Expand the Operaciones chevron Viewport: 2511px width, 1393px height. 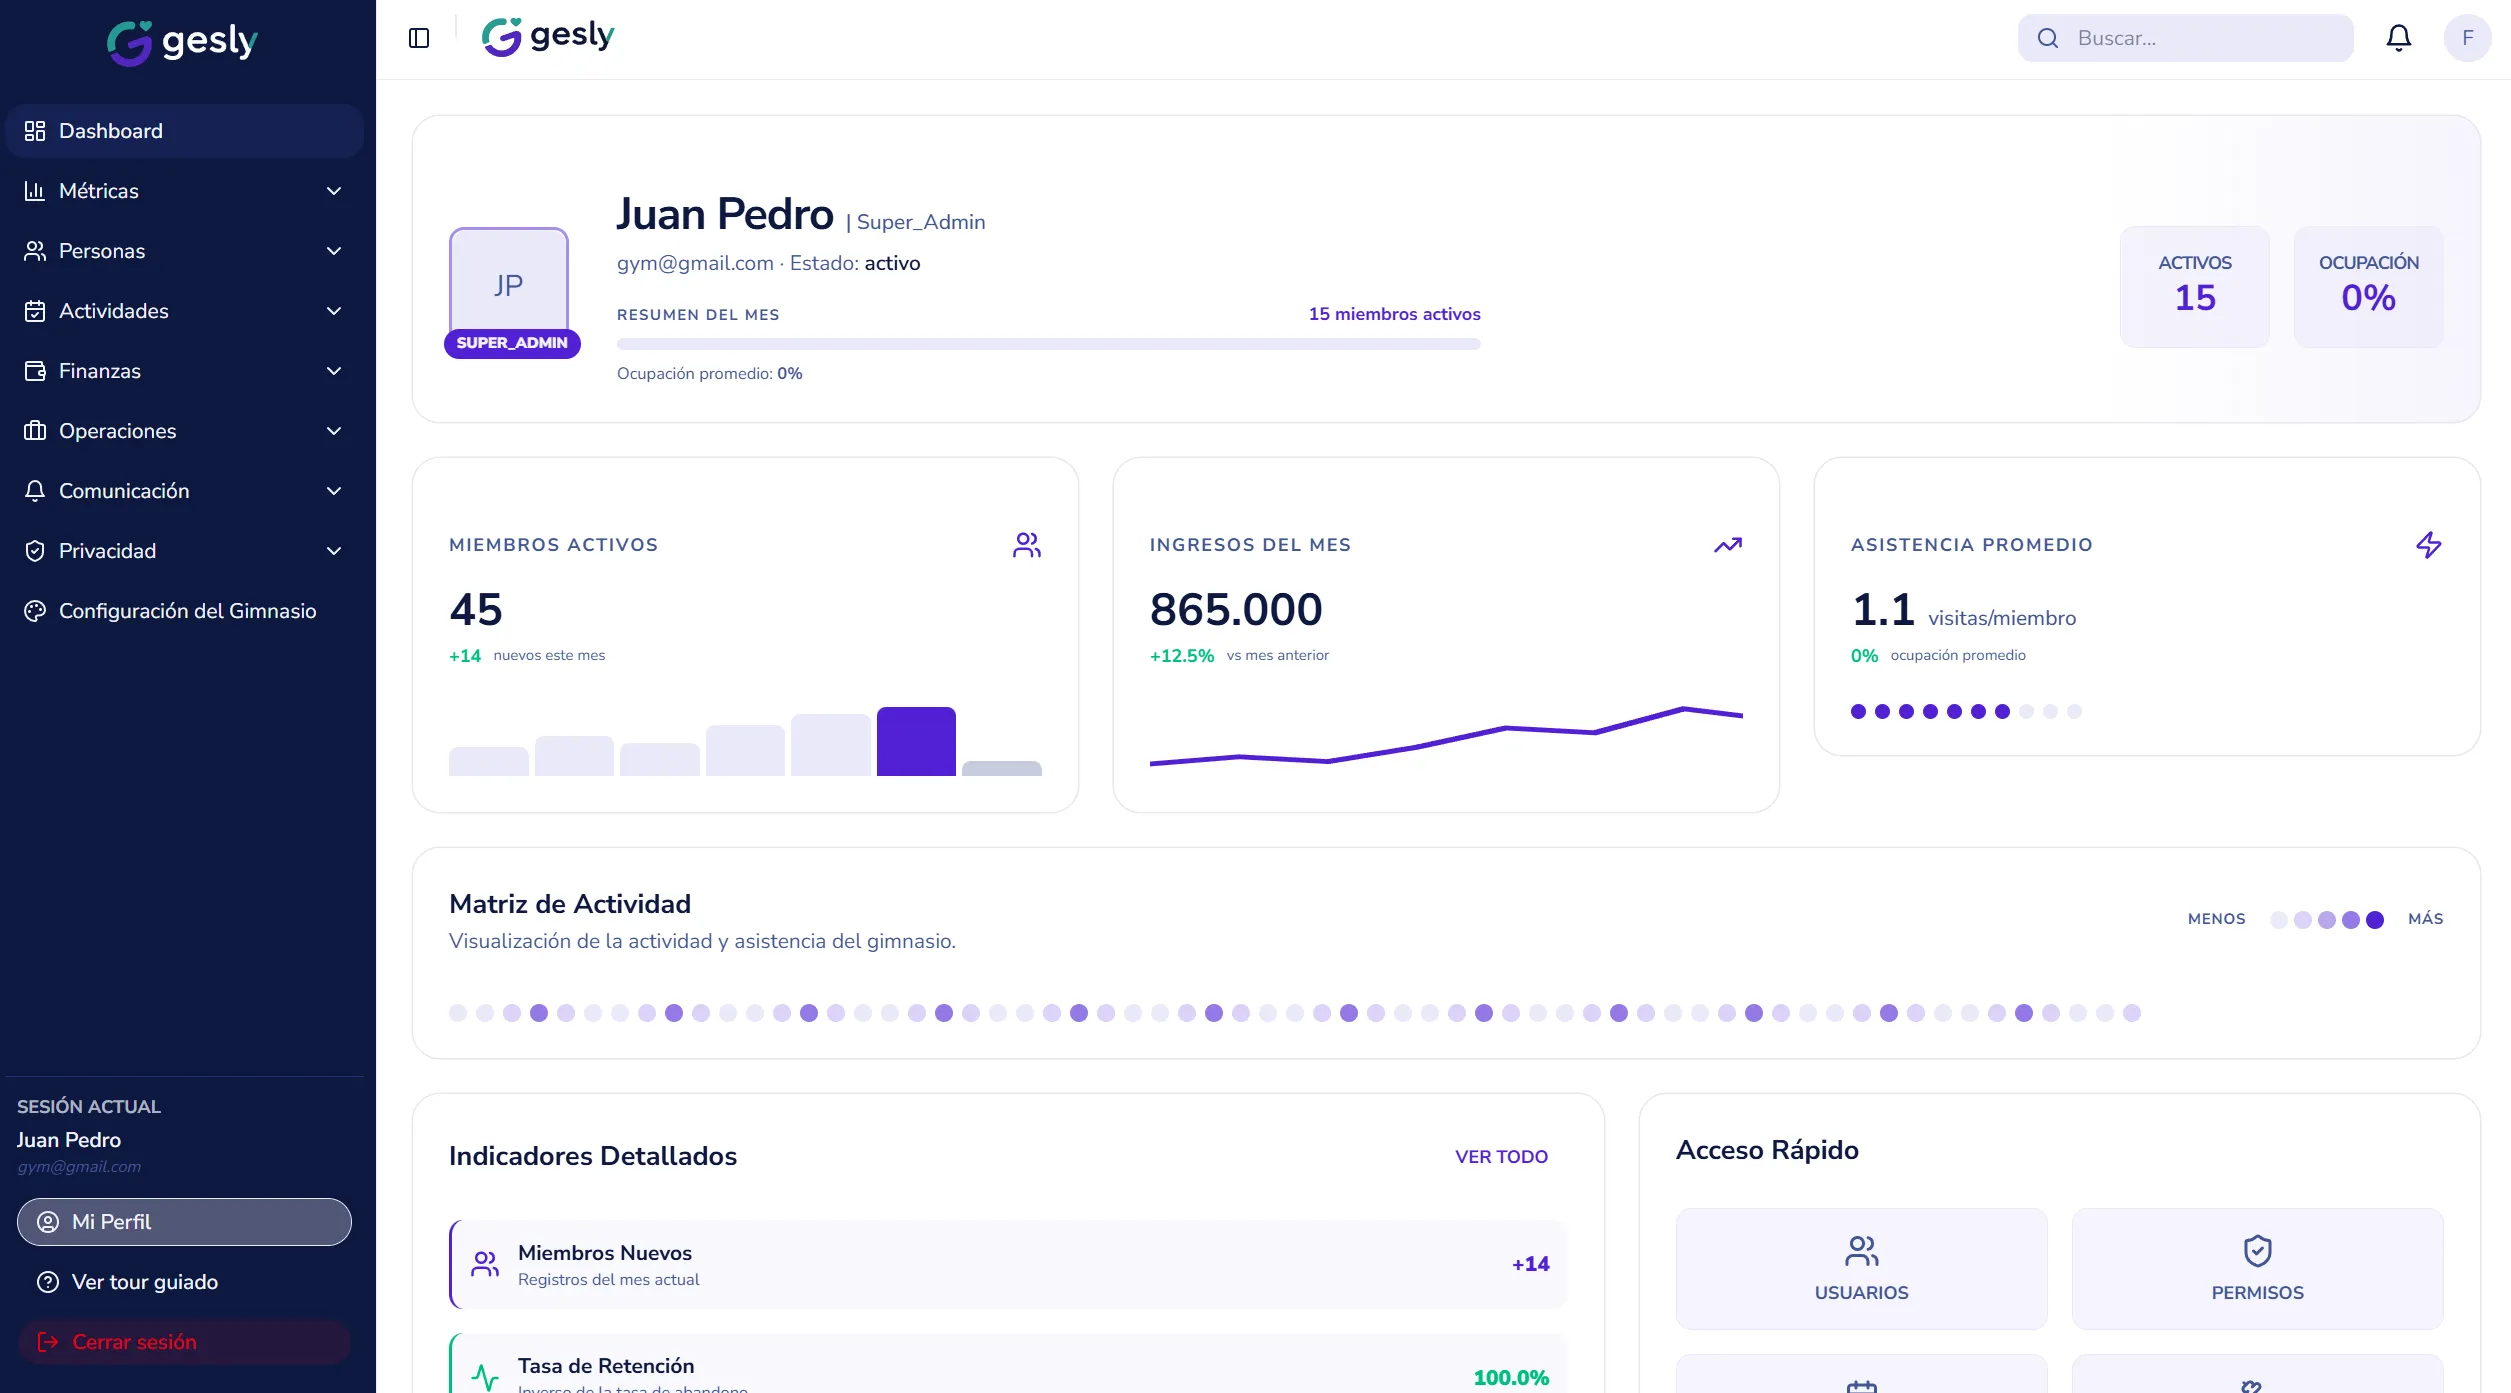click(x=334, y=431)
